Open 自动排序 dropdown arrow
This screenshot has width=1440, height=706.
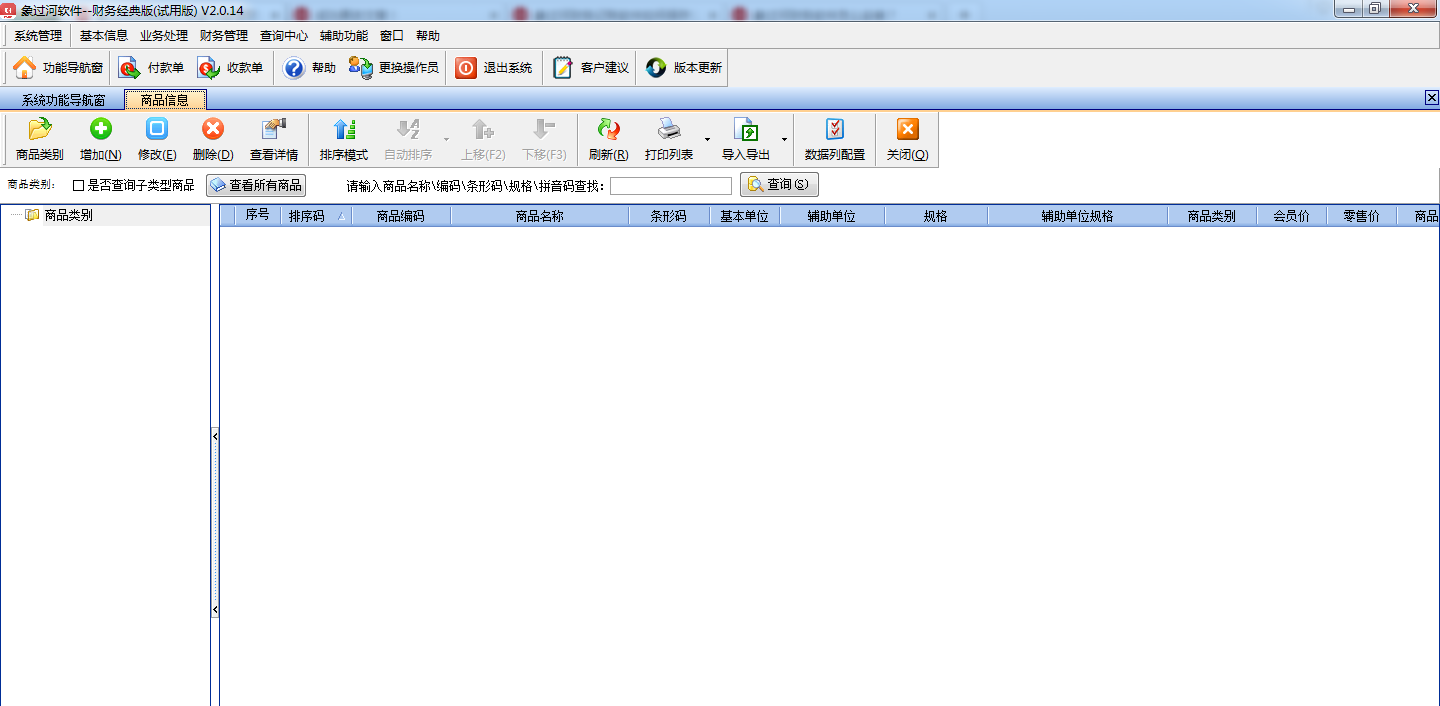pyautogui.click(x=446, y=140)
